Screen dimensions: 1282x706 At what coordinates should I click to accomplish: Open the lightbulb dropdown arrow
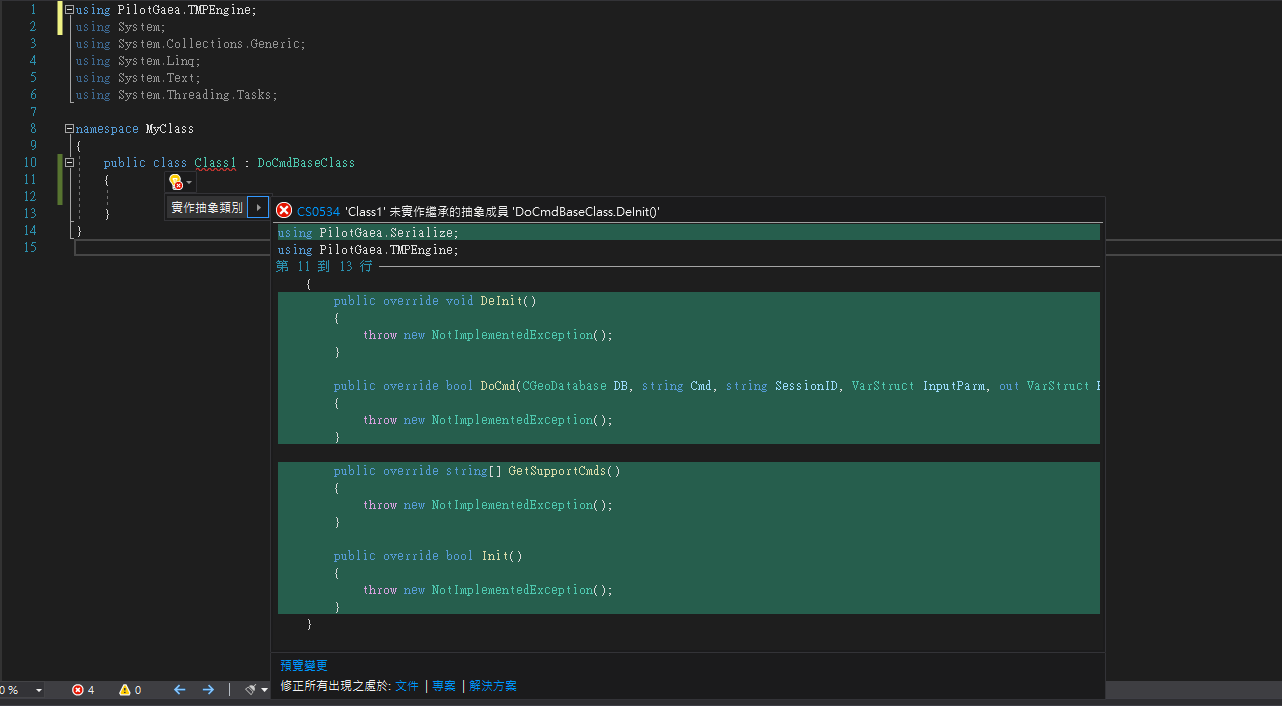coord(187,183)
